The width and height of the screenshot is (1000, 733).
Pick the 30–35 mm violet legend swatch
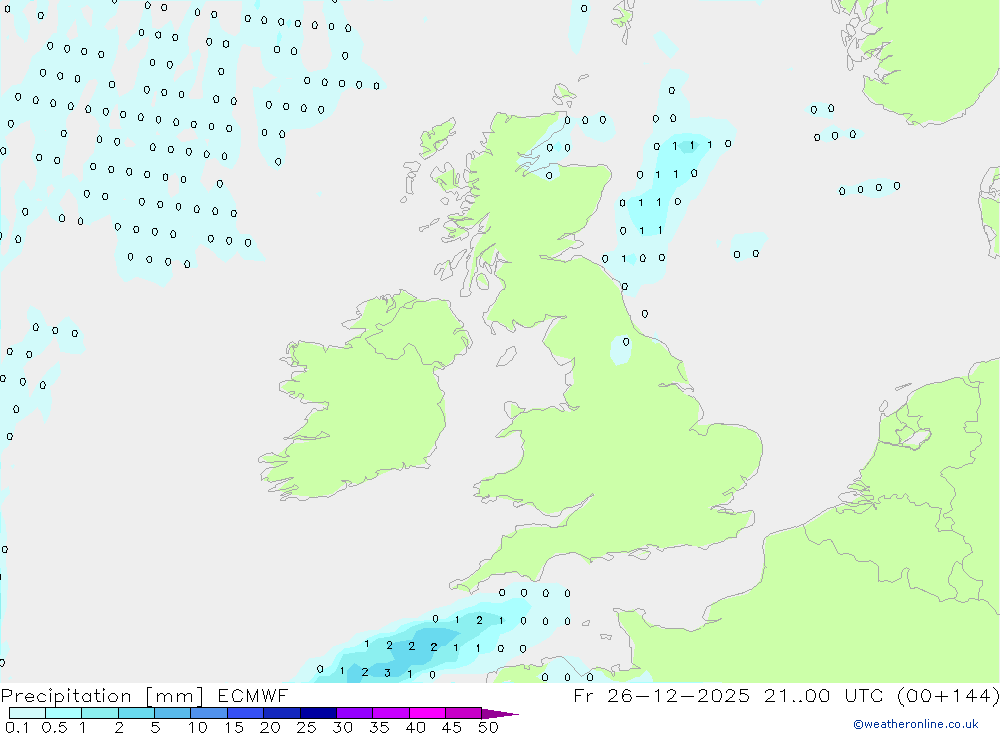(x=354, y=713)
